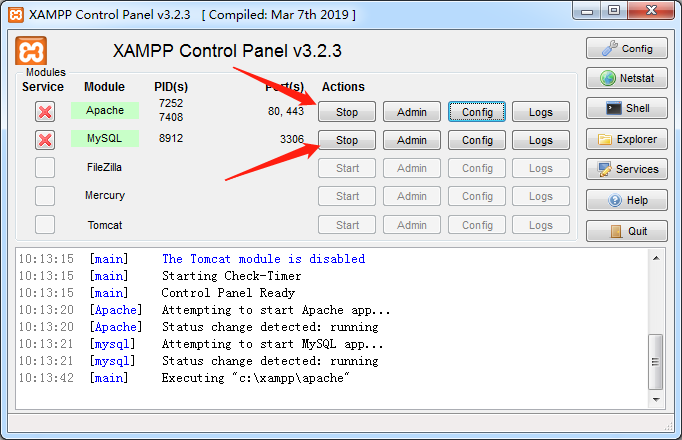Start the FileZilla module
This screenshot has width=682, height=440.
pos(347,168)
